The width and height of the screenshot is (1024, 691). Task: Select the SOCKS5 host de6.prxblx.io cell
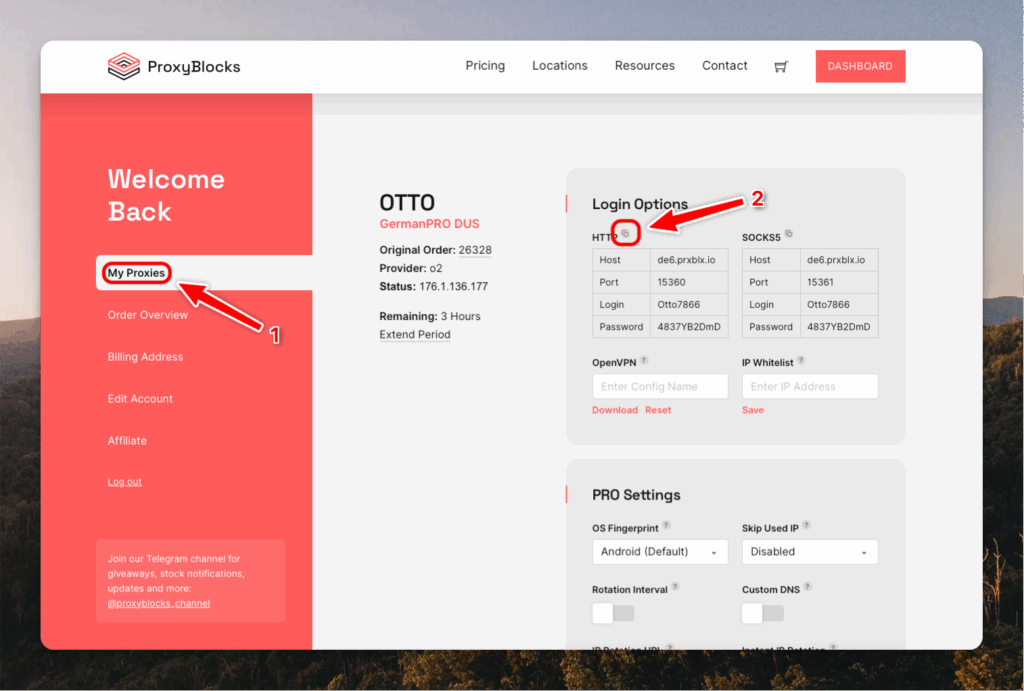(839, 260)
